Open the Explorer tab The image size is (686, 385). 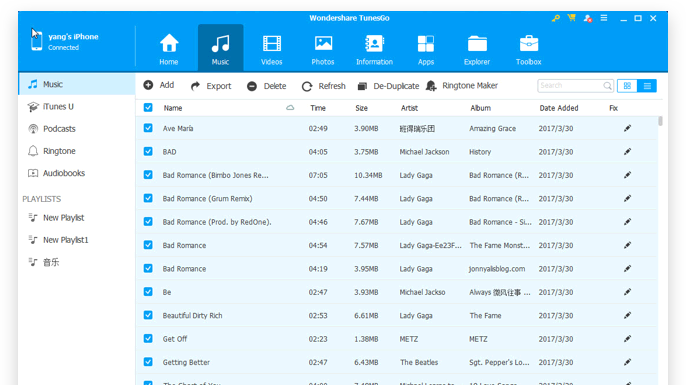coord(477,49)
